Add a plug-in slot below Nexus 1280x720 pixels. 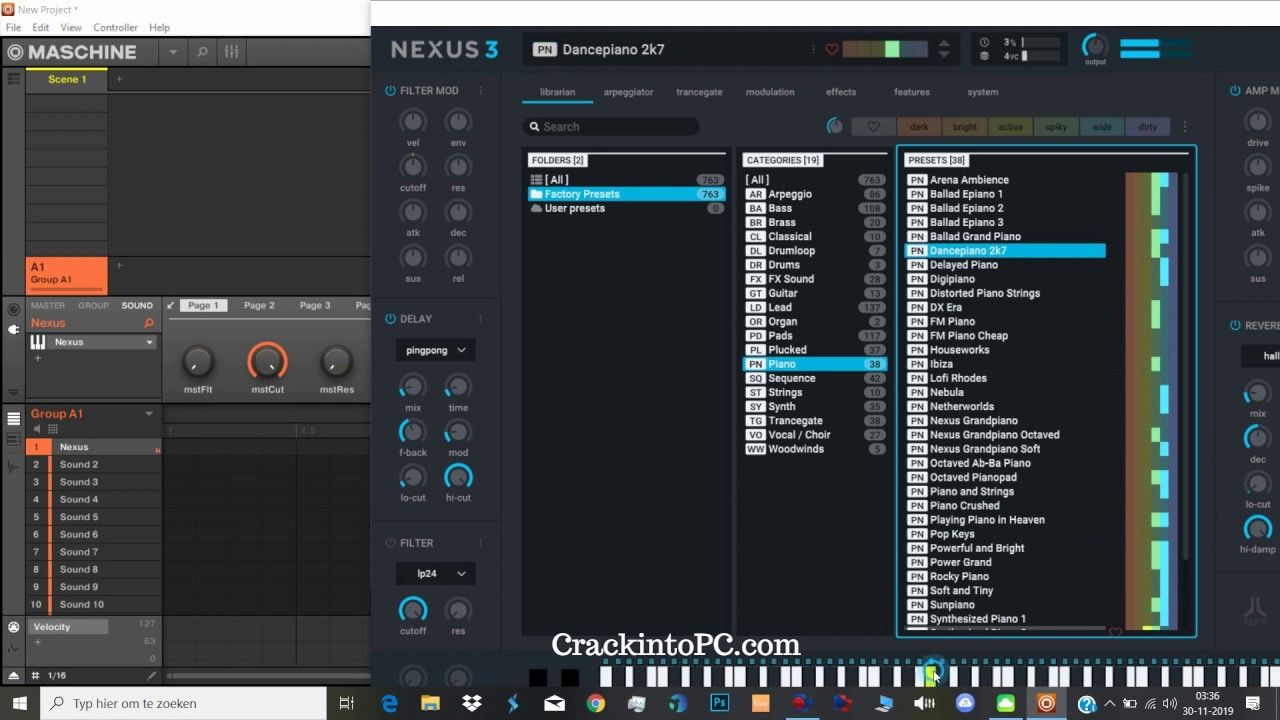coord(38,358)
